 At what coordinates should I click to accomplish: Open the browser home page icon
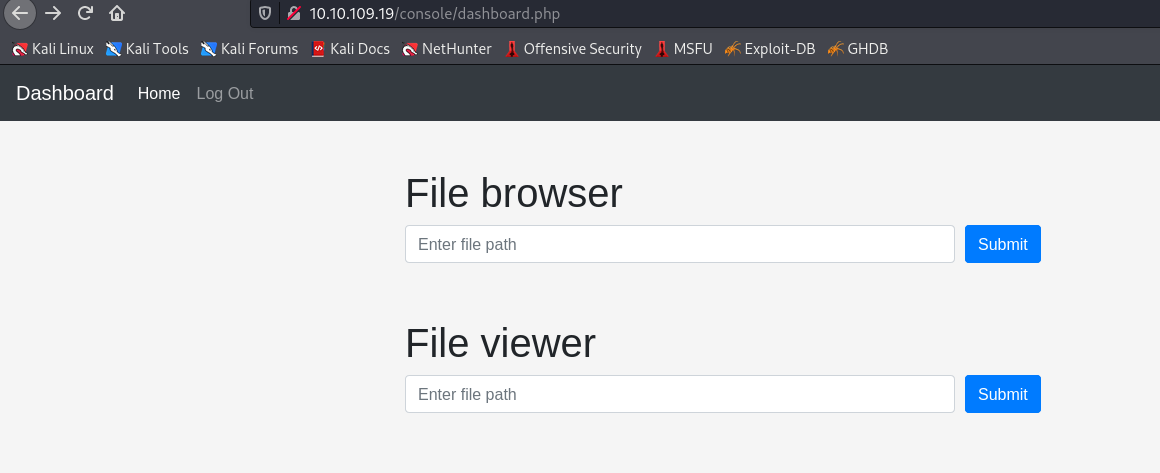[x=117, y=13]
